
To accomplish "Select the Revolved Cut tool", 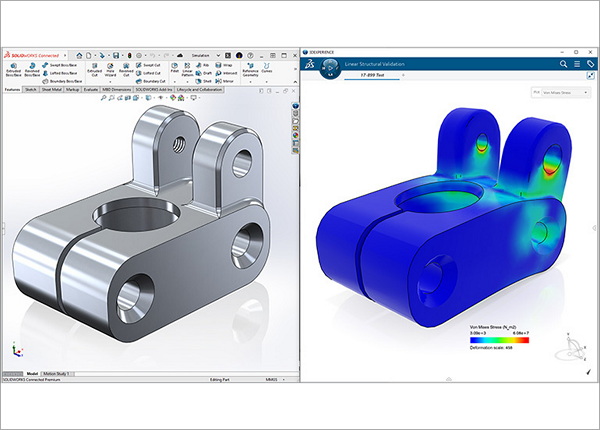I will [x=126, y=70].
